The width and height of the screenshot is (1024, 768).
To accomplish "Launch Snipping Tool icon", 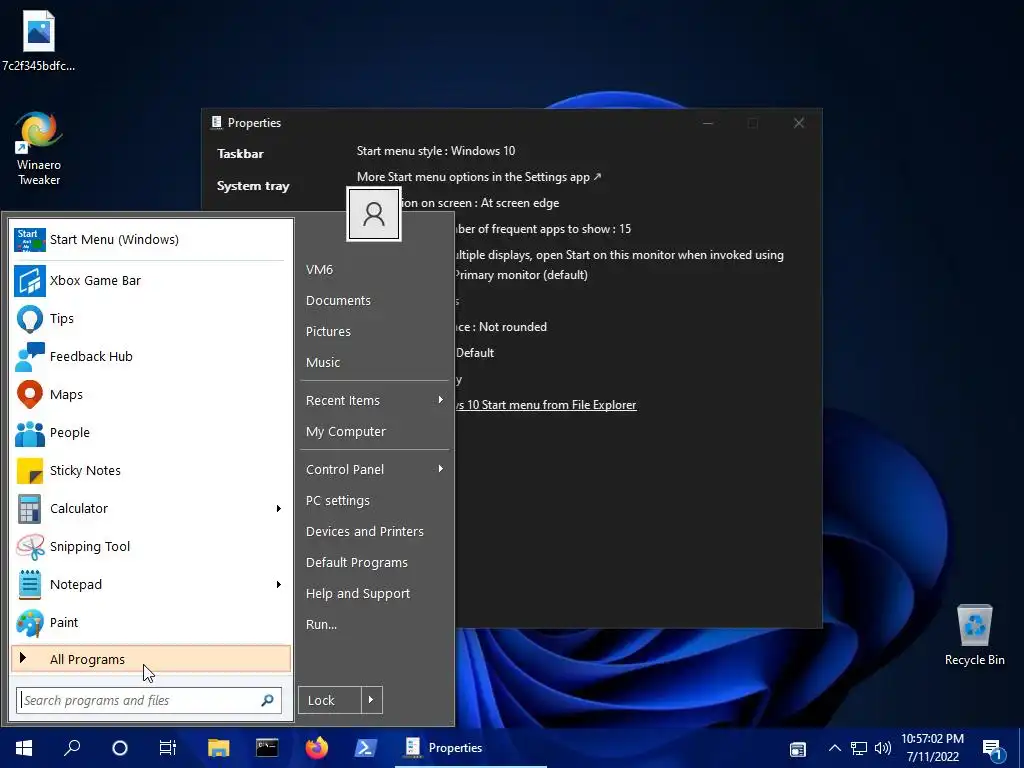I will tap(29, 547).
